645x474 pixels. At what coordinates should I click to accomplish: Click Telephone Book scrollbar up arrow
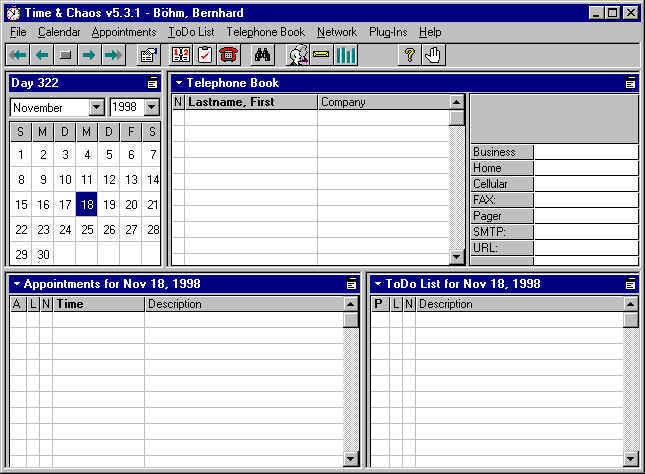[x=457, y=102]
